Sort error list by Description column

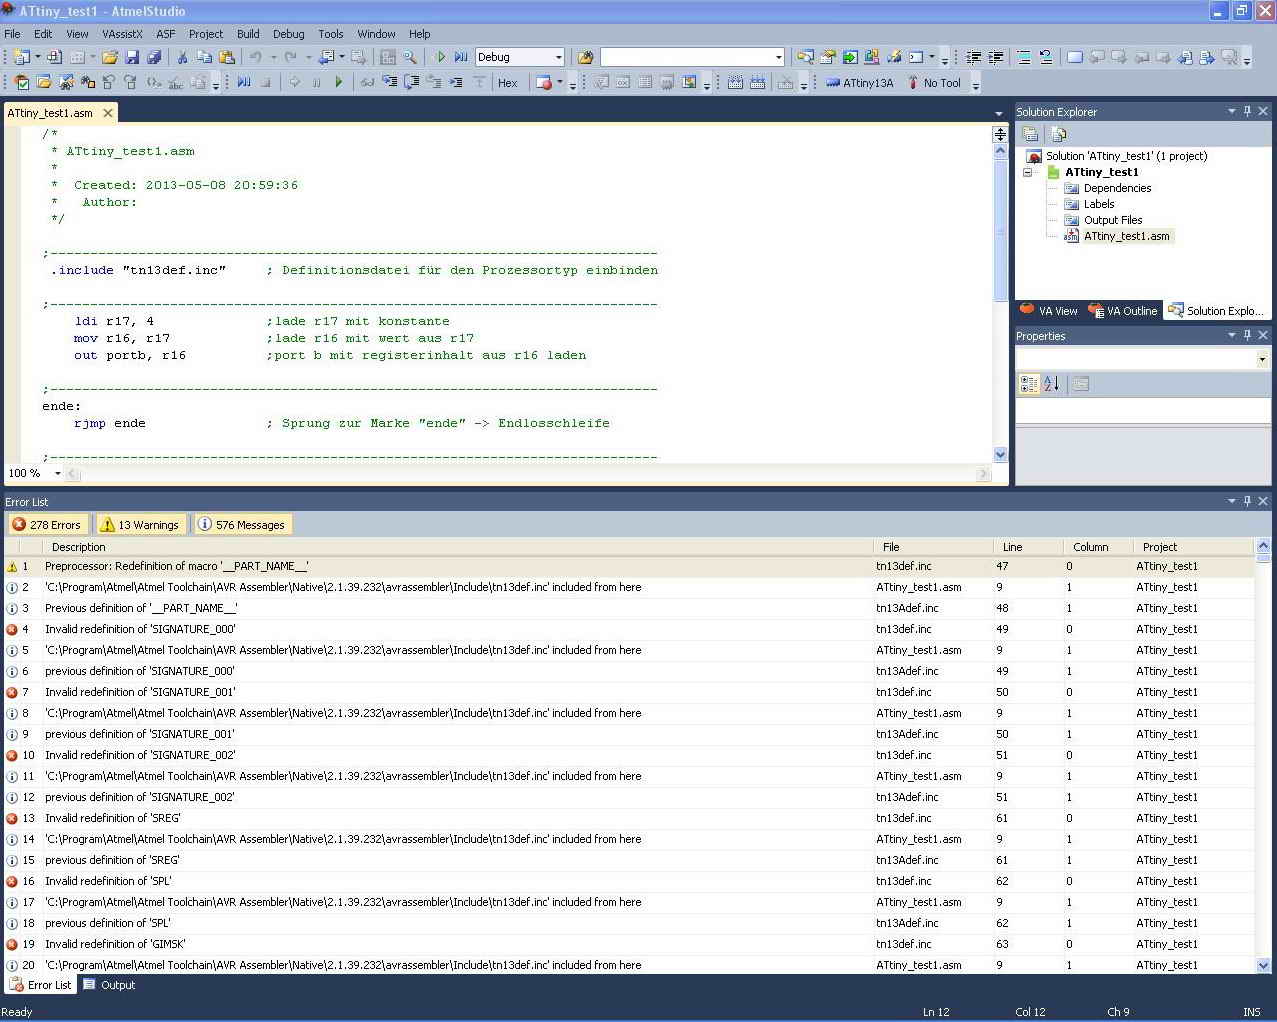(458, 547)
